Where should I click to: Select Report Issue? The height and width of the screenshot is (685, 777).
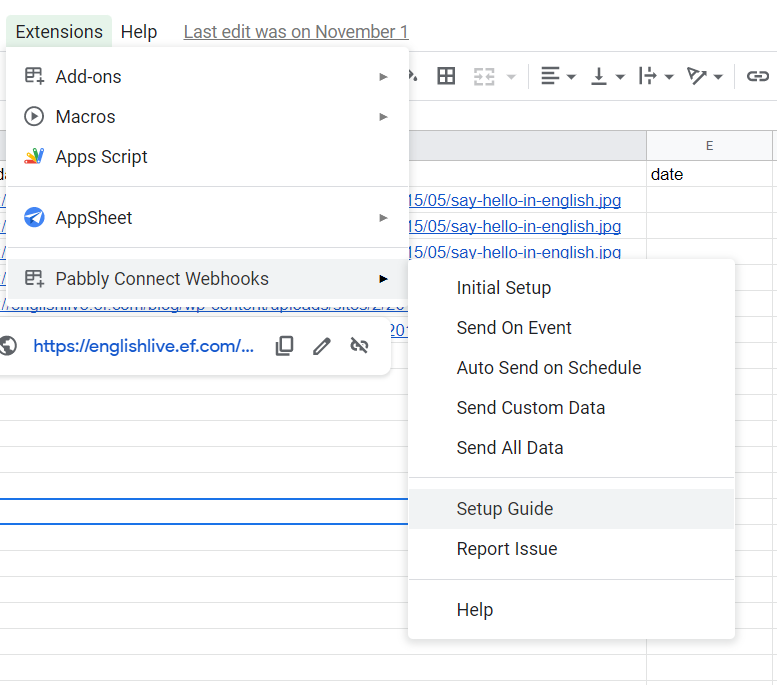(571, 549)
